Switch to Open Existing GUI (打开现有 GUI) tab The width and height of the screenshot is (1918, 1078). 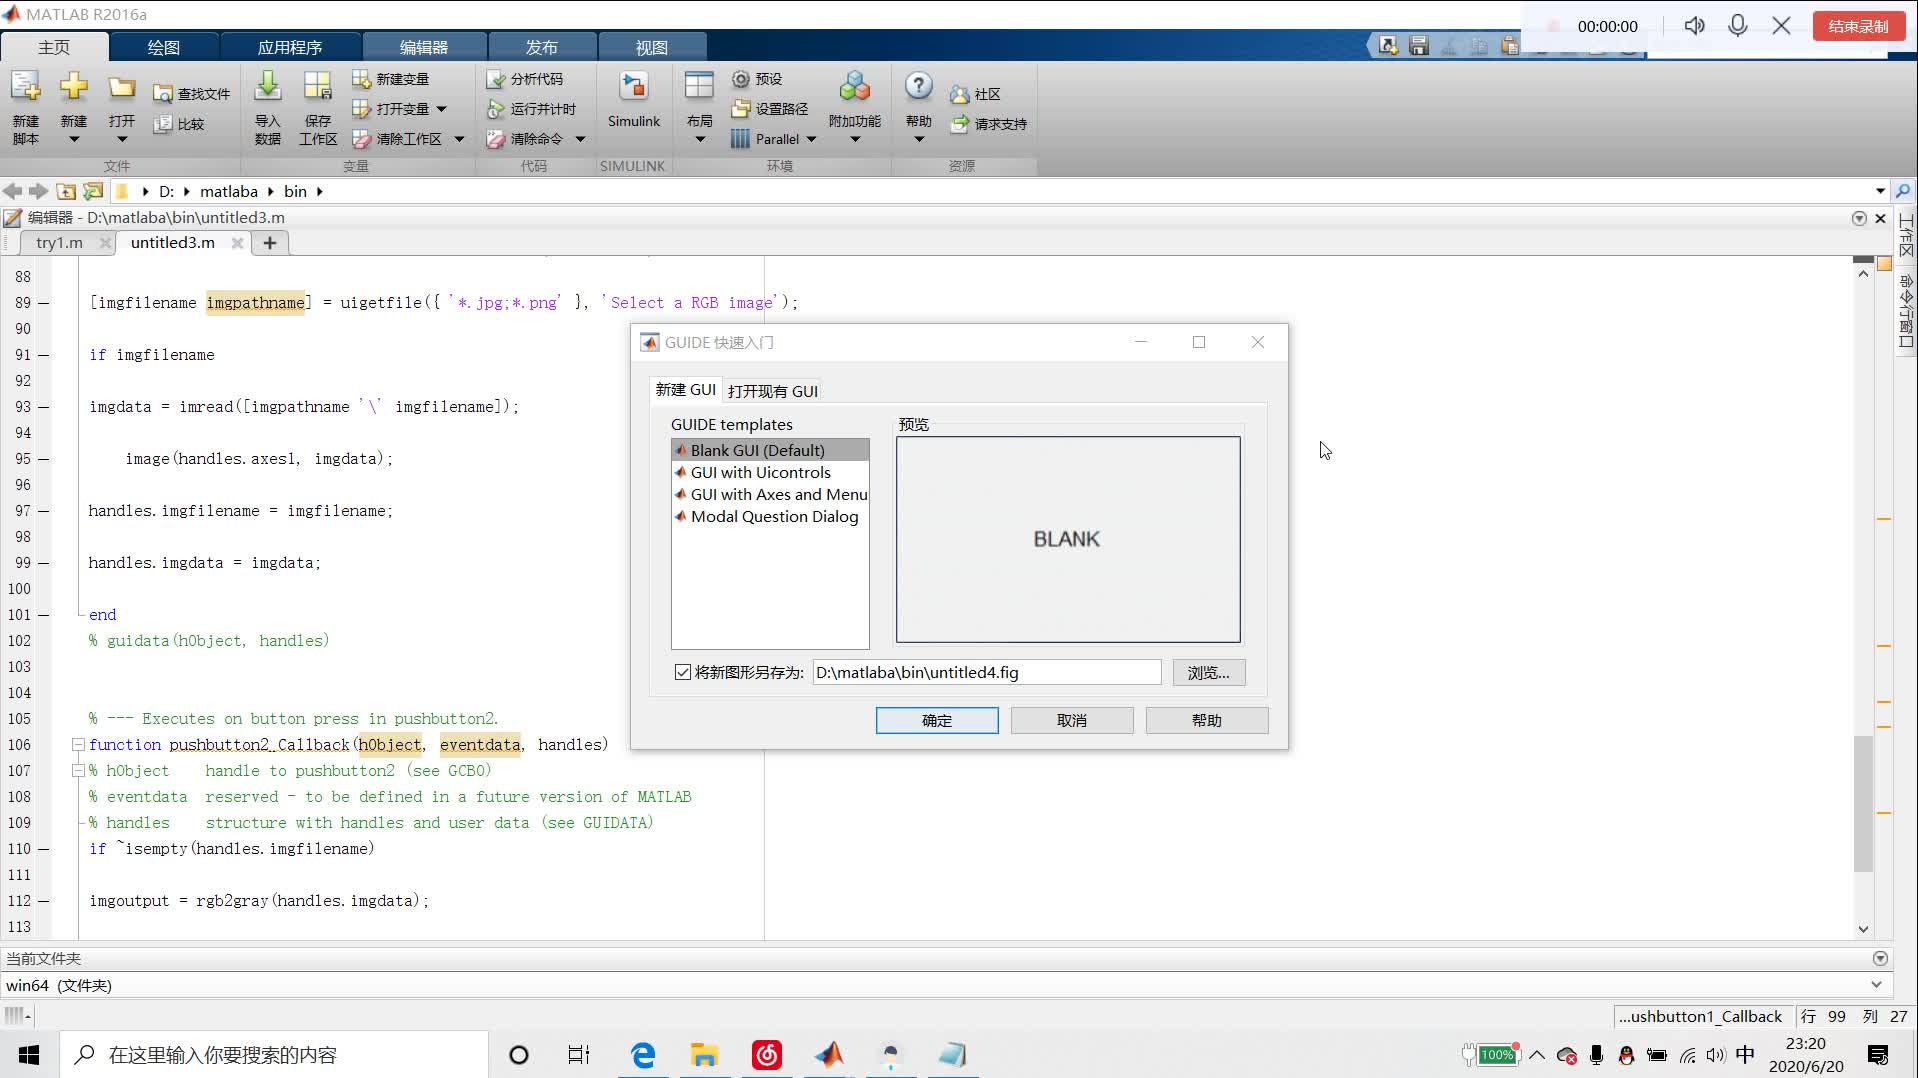(x=773, y=391)
